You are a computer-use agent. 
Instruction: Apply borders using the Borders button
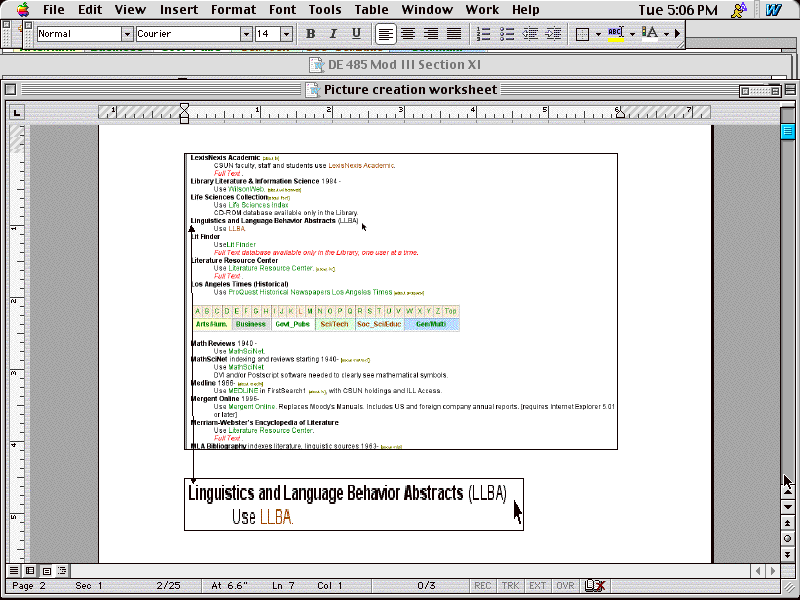(582, 34)
